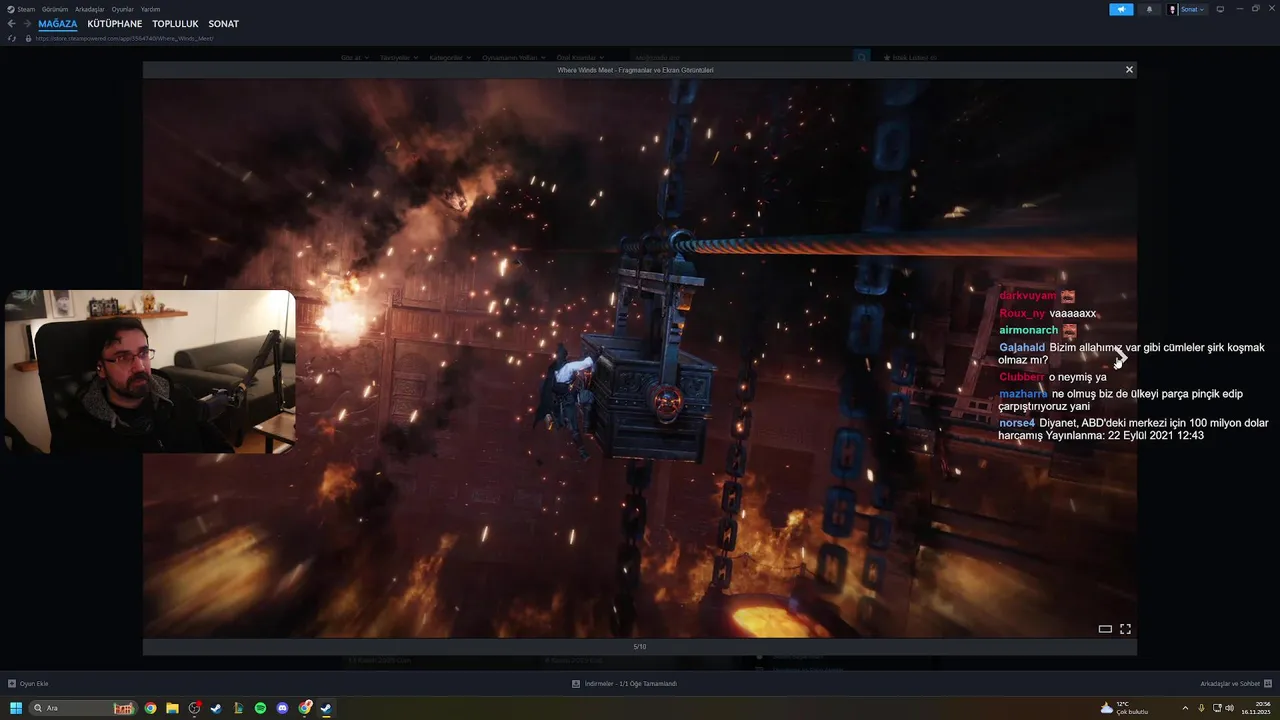Switch viewer to theater mode icon

point(1105,629)
